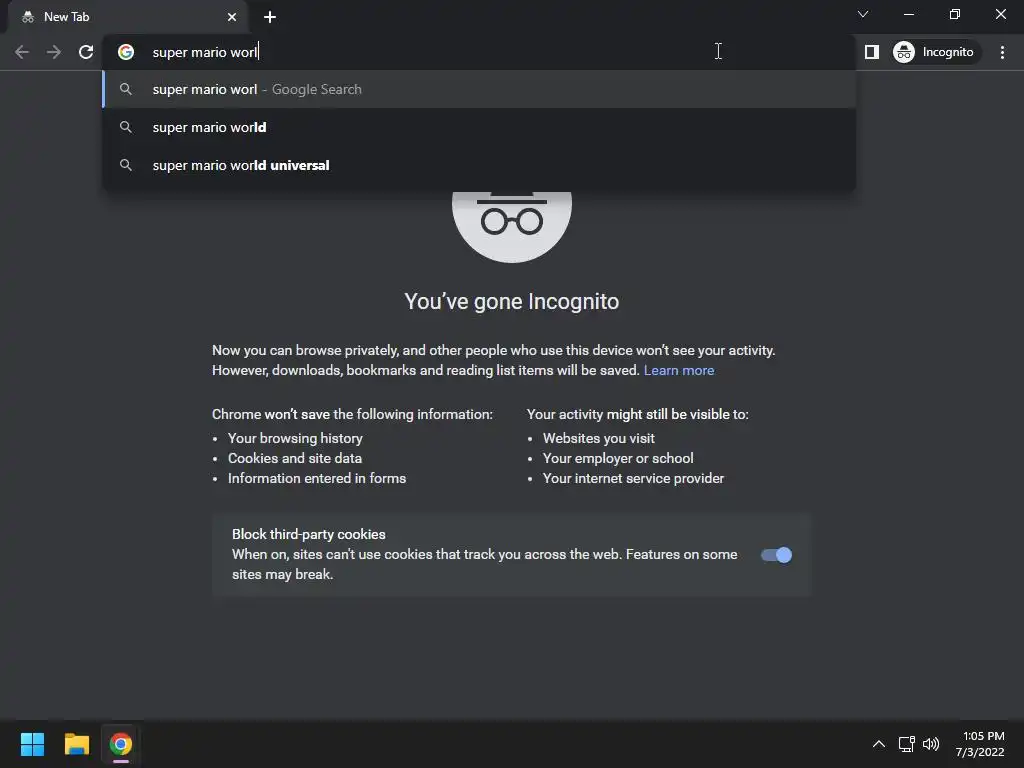Open the network status tray icon
This screenshot has width=1024, height=768.
[906, 744]
